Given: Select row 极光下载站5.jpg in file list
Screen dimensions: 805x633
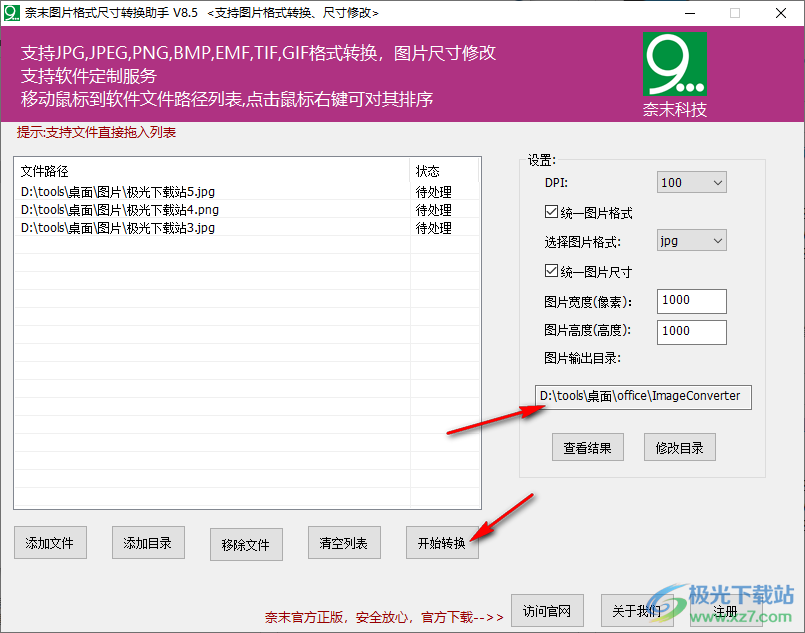Looking at the screenshot, I should (247, 192).
